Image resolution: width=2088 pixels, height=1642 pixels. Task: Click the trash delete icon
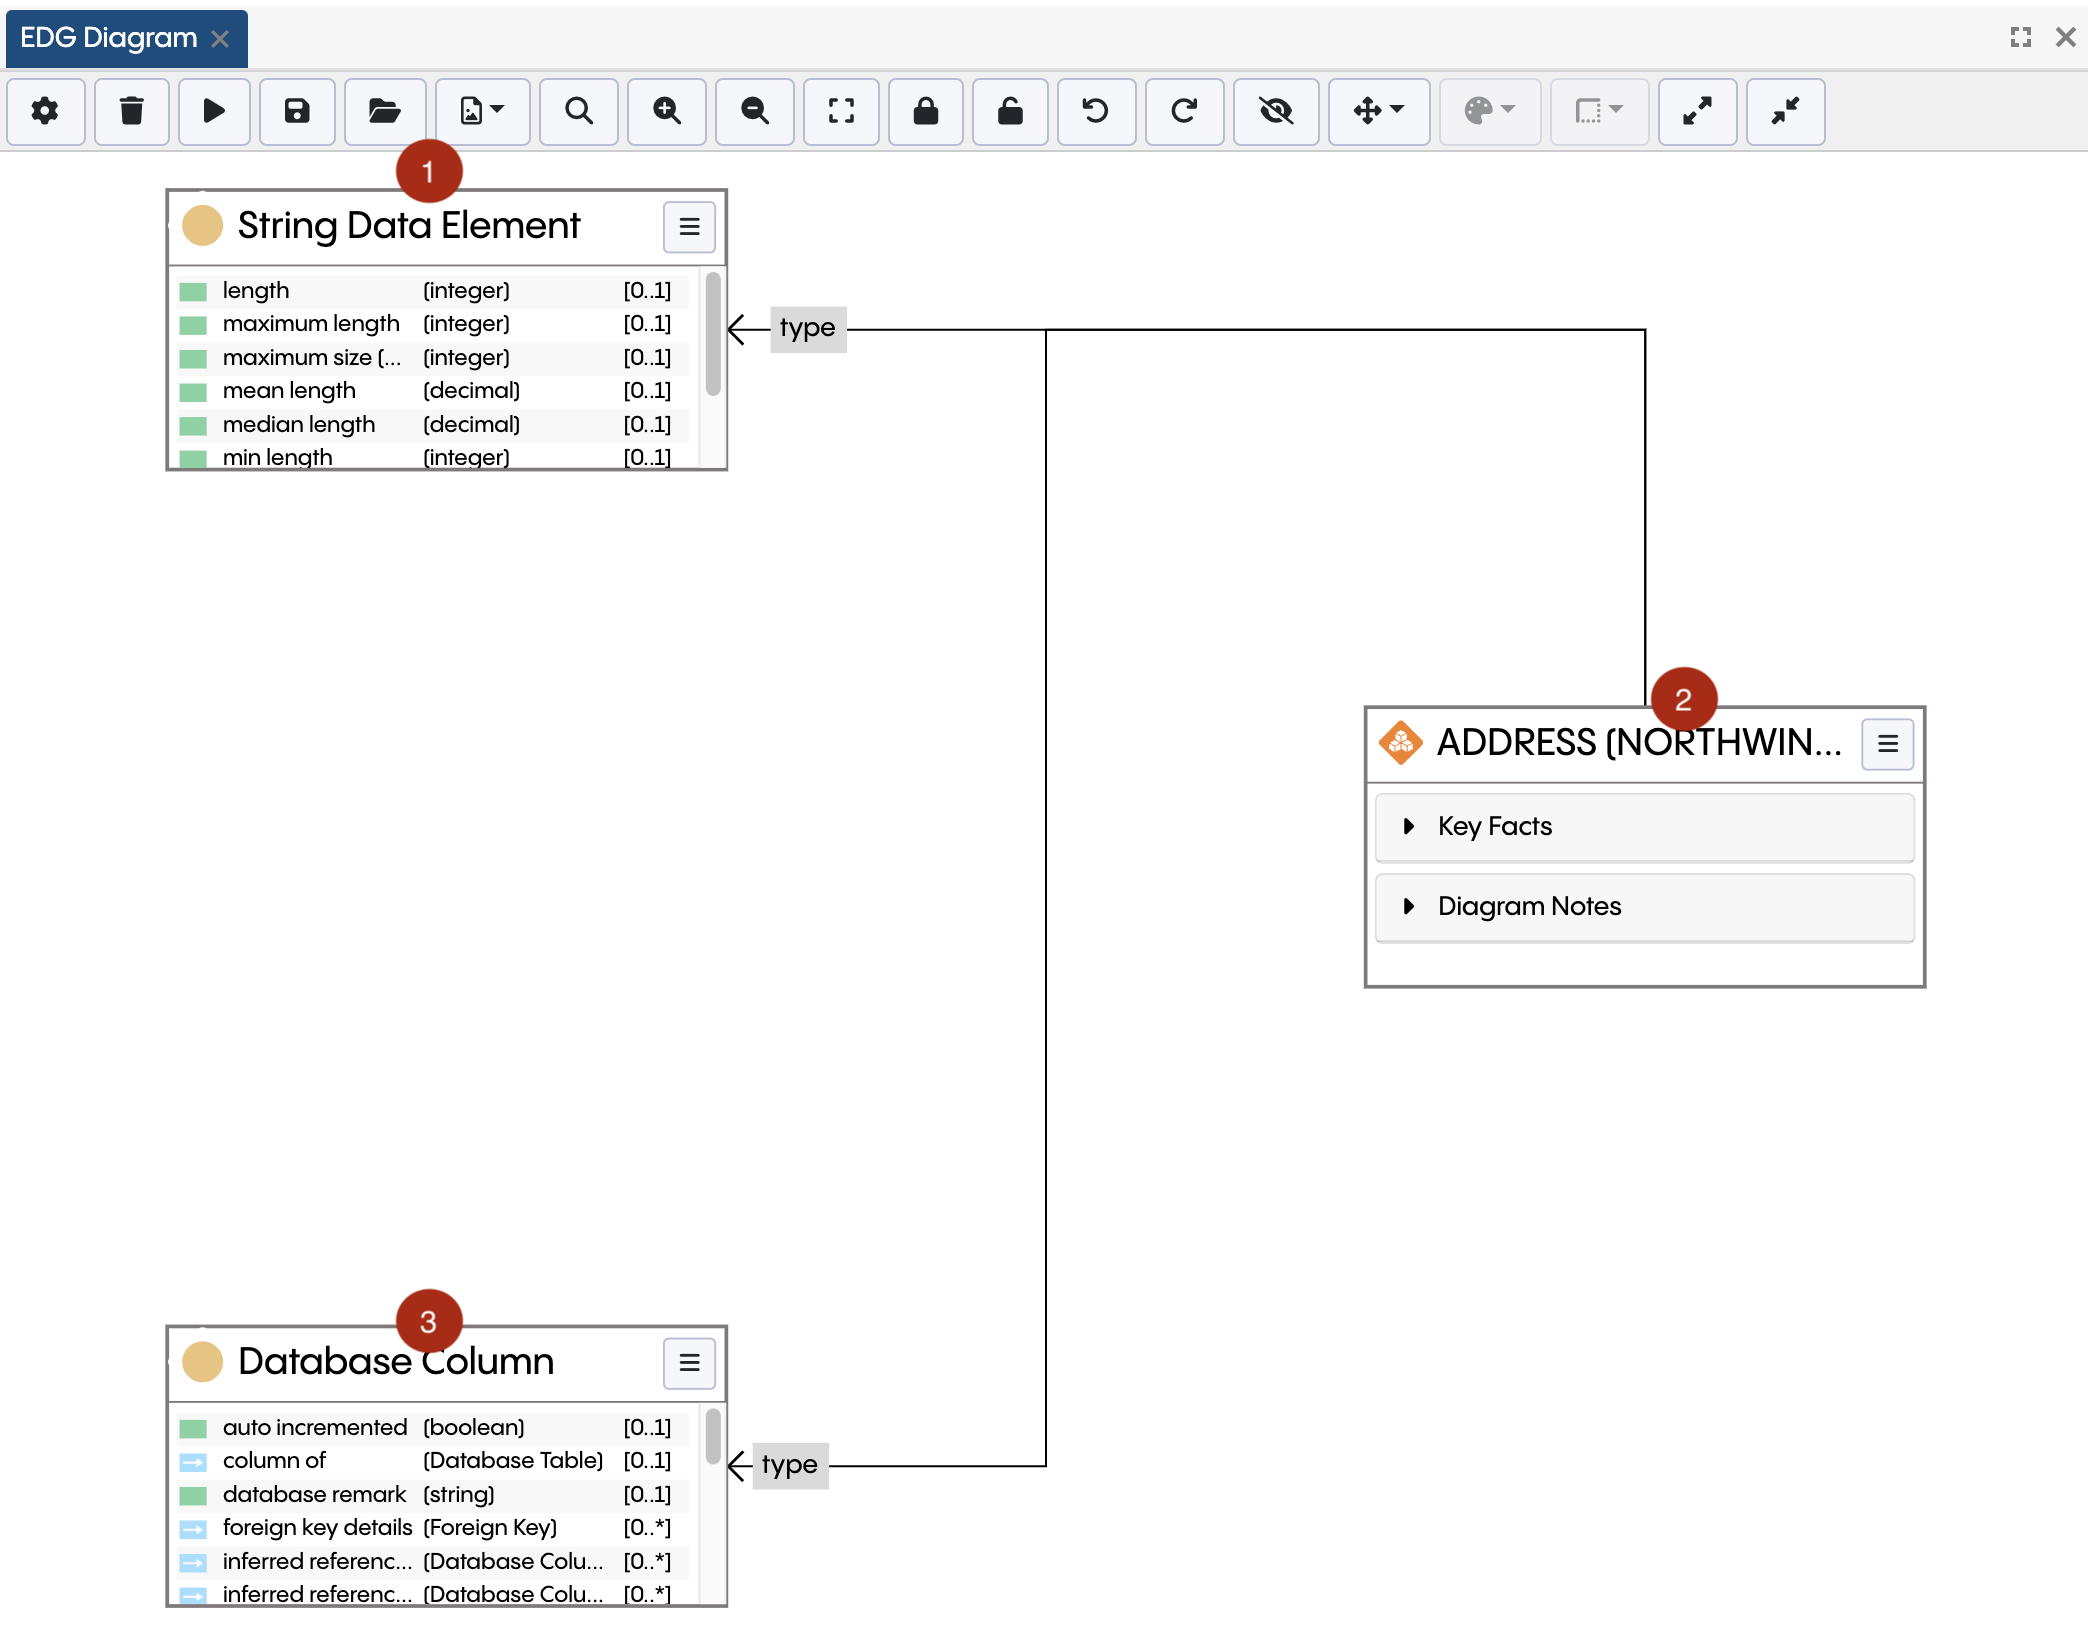coord(131,111)
